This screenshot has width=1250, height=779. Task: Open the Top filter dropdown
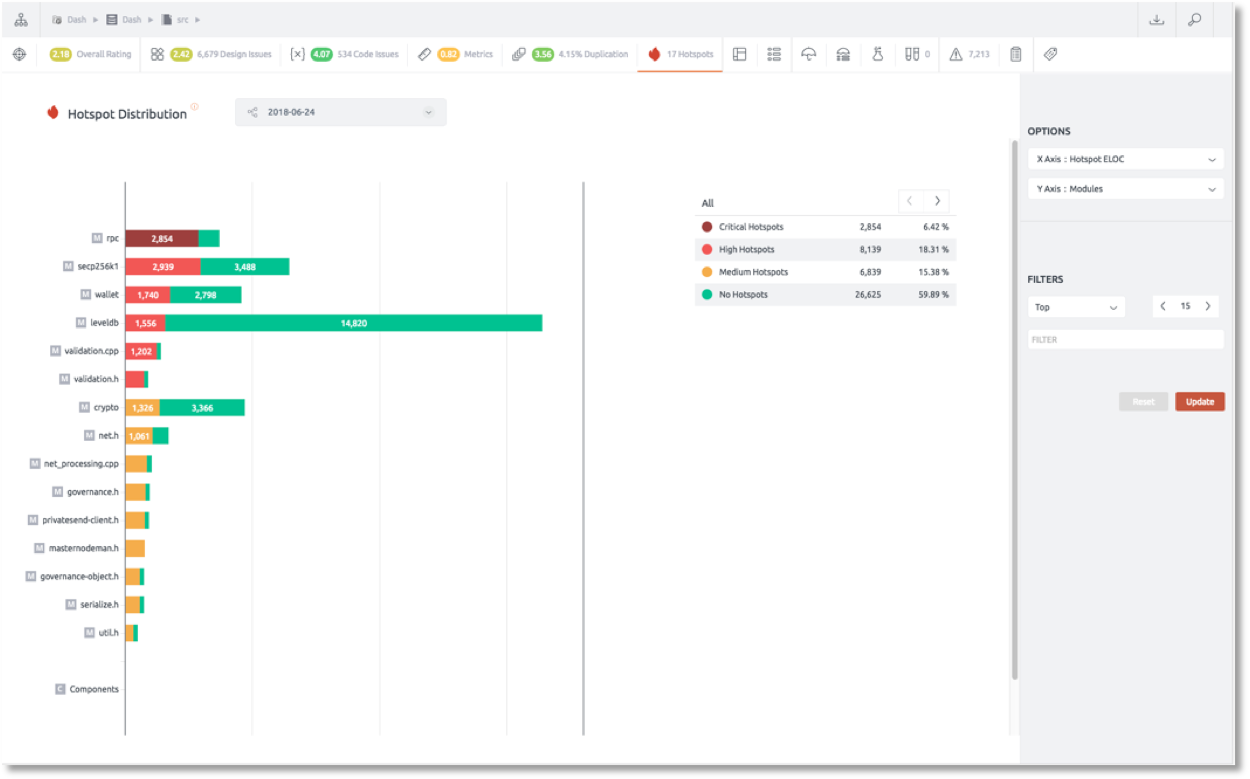coord(1076,307)
